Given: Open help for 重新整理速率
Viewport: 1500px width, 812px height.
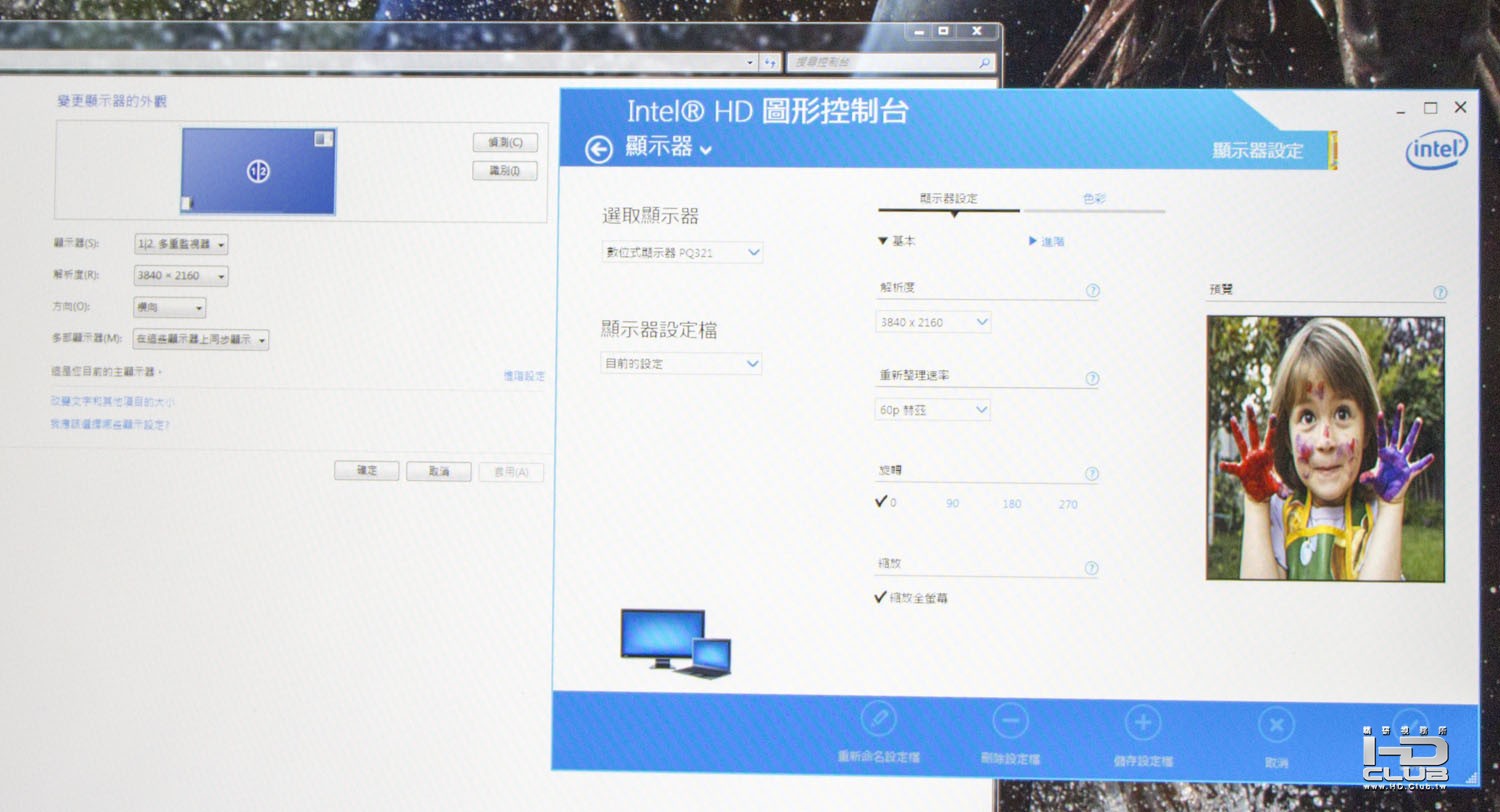Looking at the screenshot, I should pyautogui.click(x=1092, y=379).
